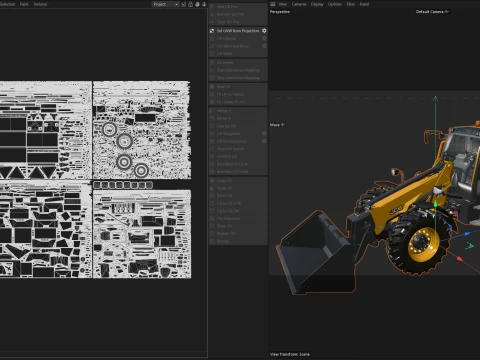
Task: Click the Unstitch UV icon
Action: pos(212,157)
